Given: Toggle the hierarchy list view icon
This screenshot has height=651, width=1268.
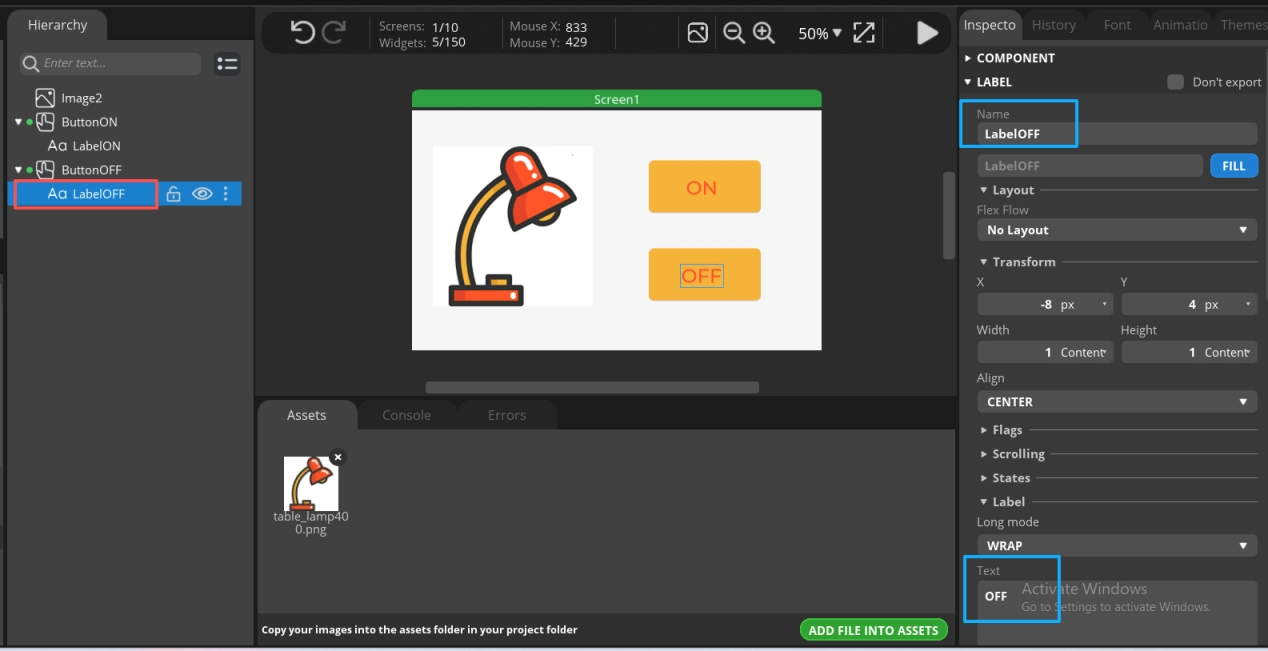Looking at the screenshot, I should pyautogui.click(x=227, y=64).
